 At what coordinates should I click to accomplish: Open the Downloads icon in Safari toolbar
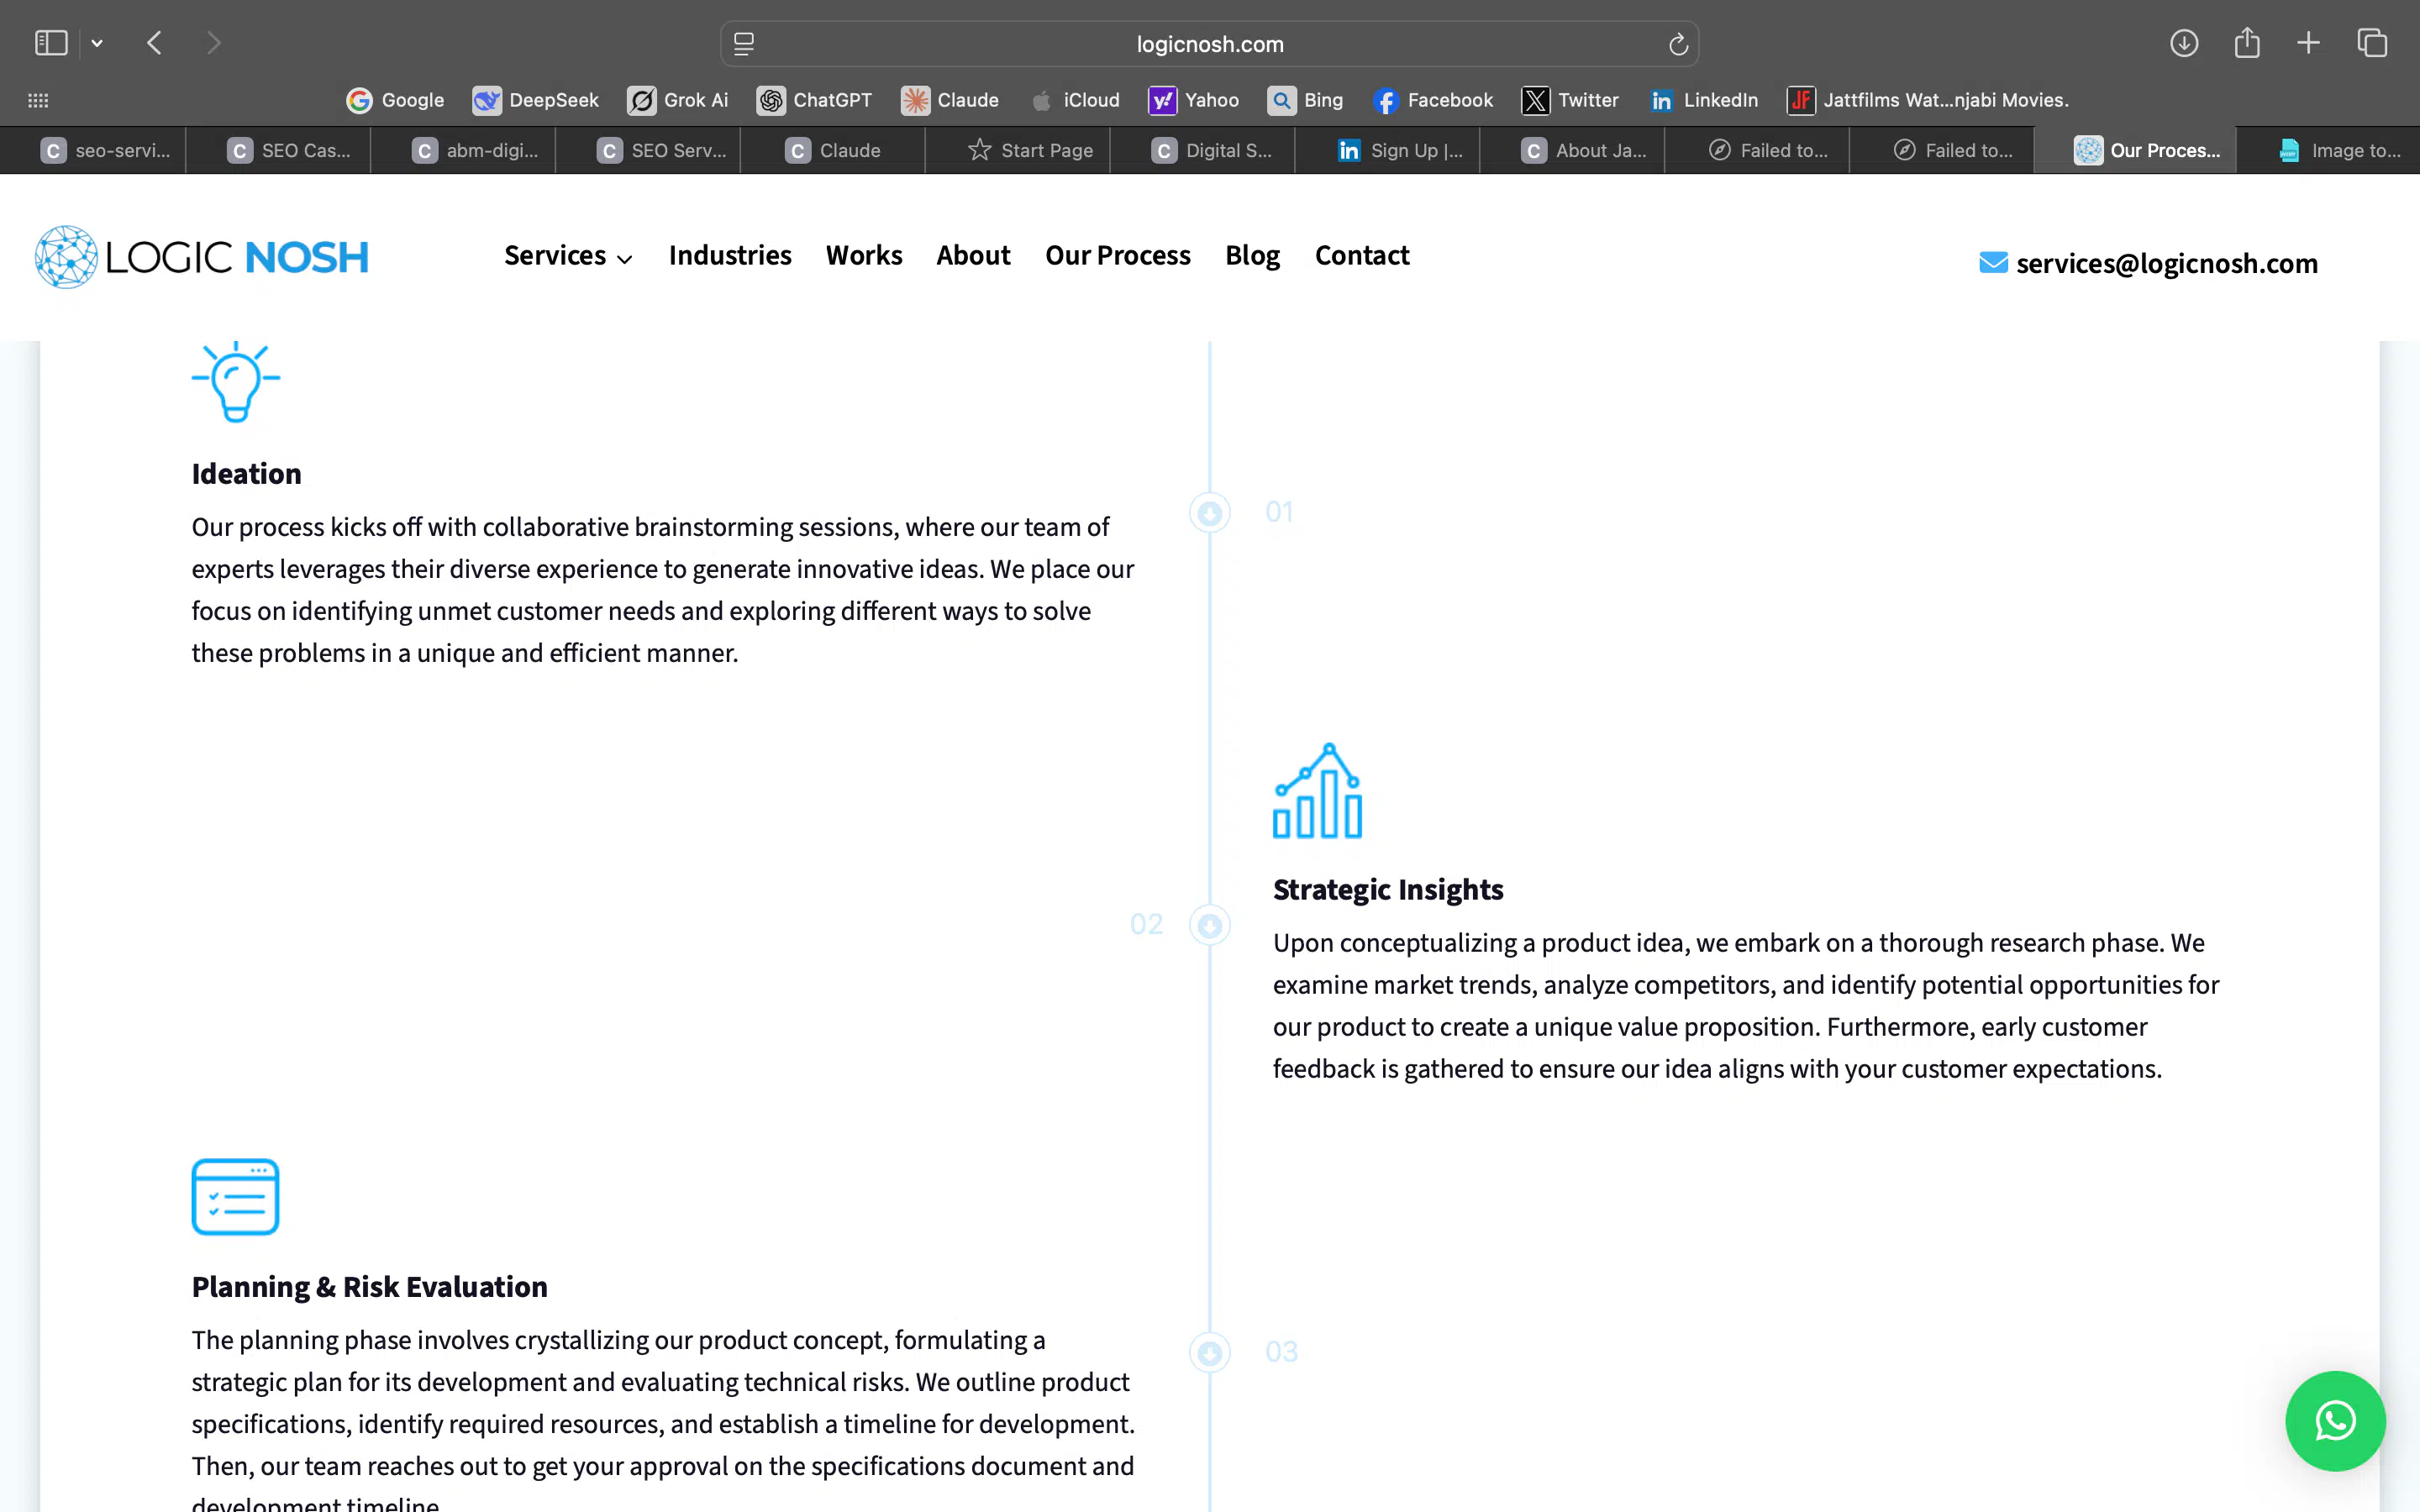tap(2184, 43)
